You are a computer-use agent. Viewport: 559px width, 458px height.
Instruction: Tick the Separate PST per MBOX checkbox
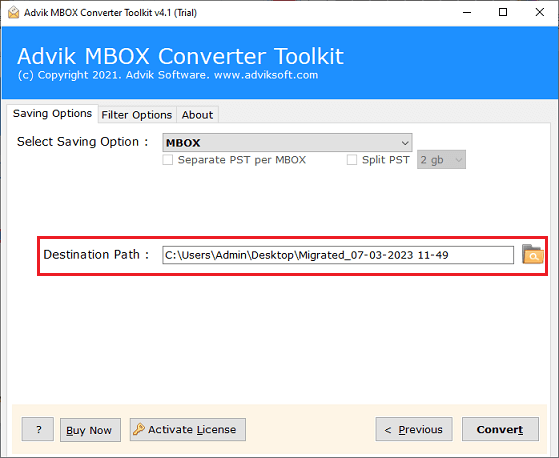(x=168, y=160)
